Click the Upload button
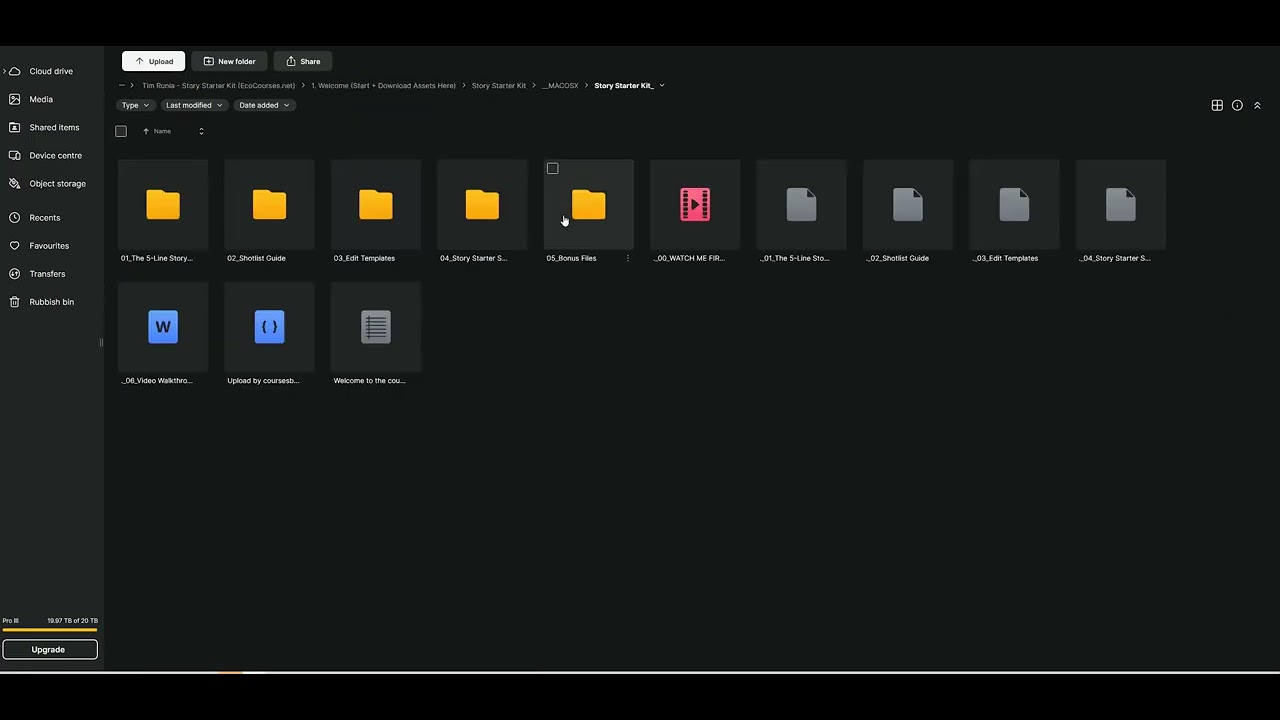The width and height of the screenshot is (1280, 720). (x=153, y=61)
